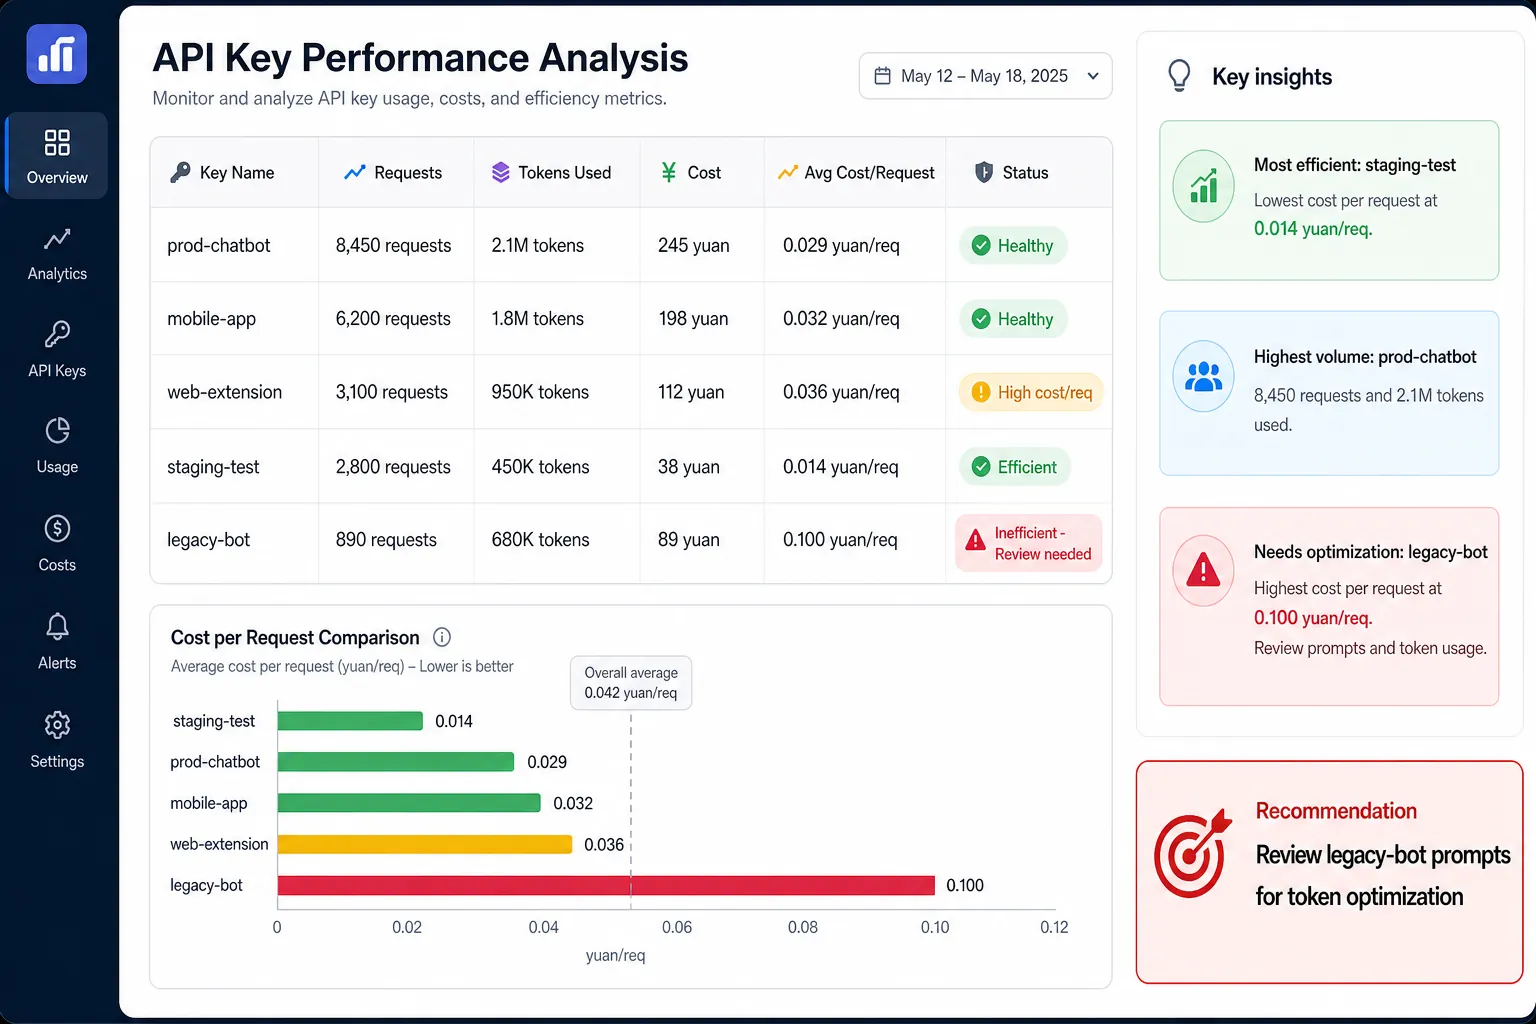1536x1024 pixels.
Task: Open Settings gear in sidebar
Action: [57, 740]
